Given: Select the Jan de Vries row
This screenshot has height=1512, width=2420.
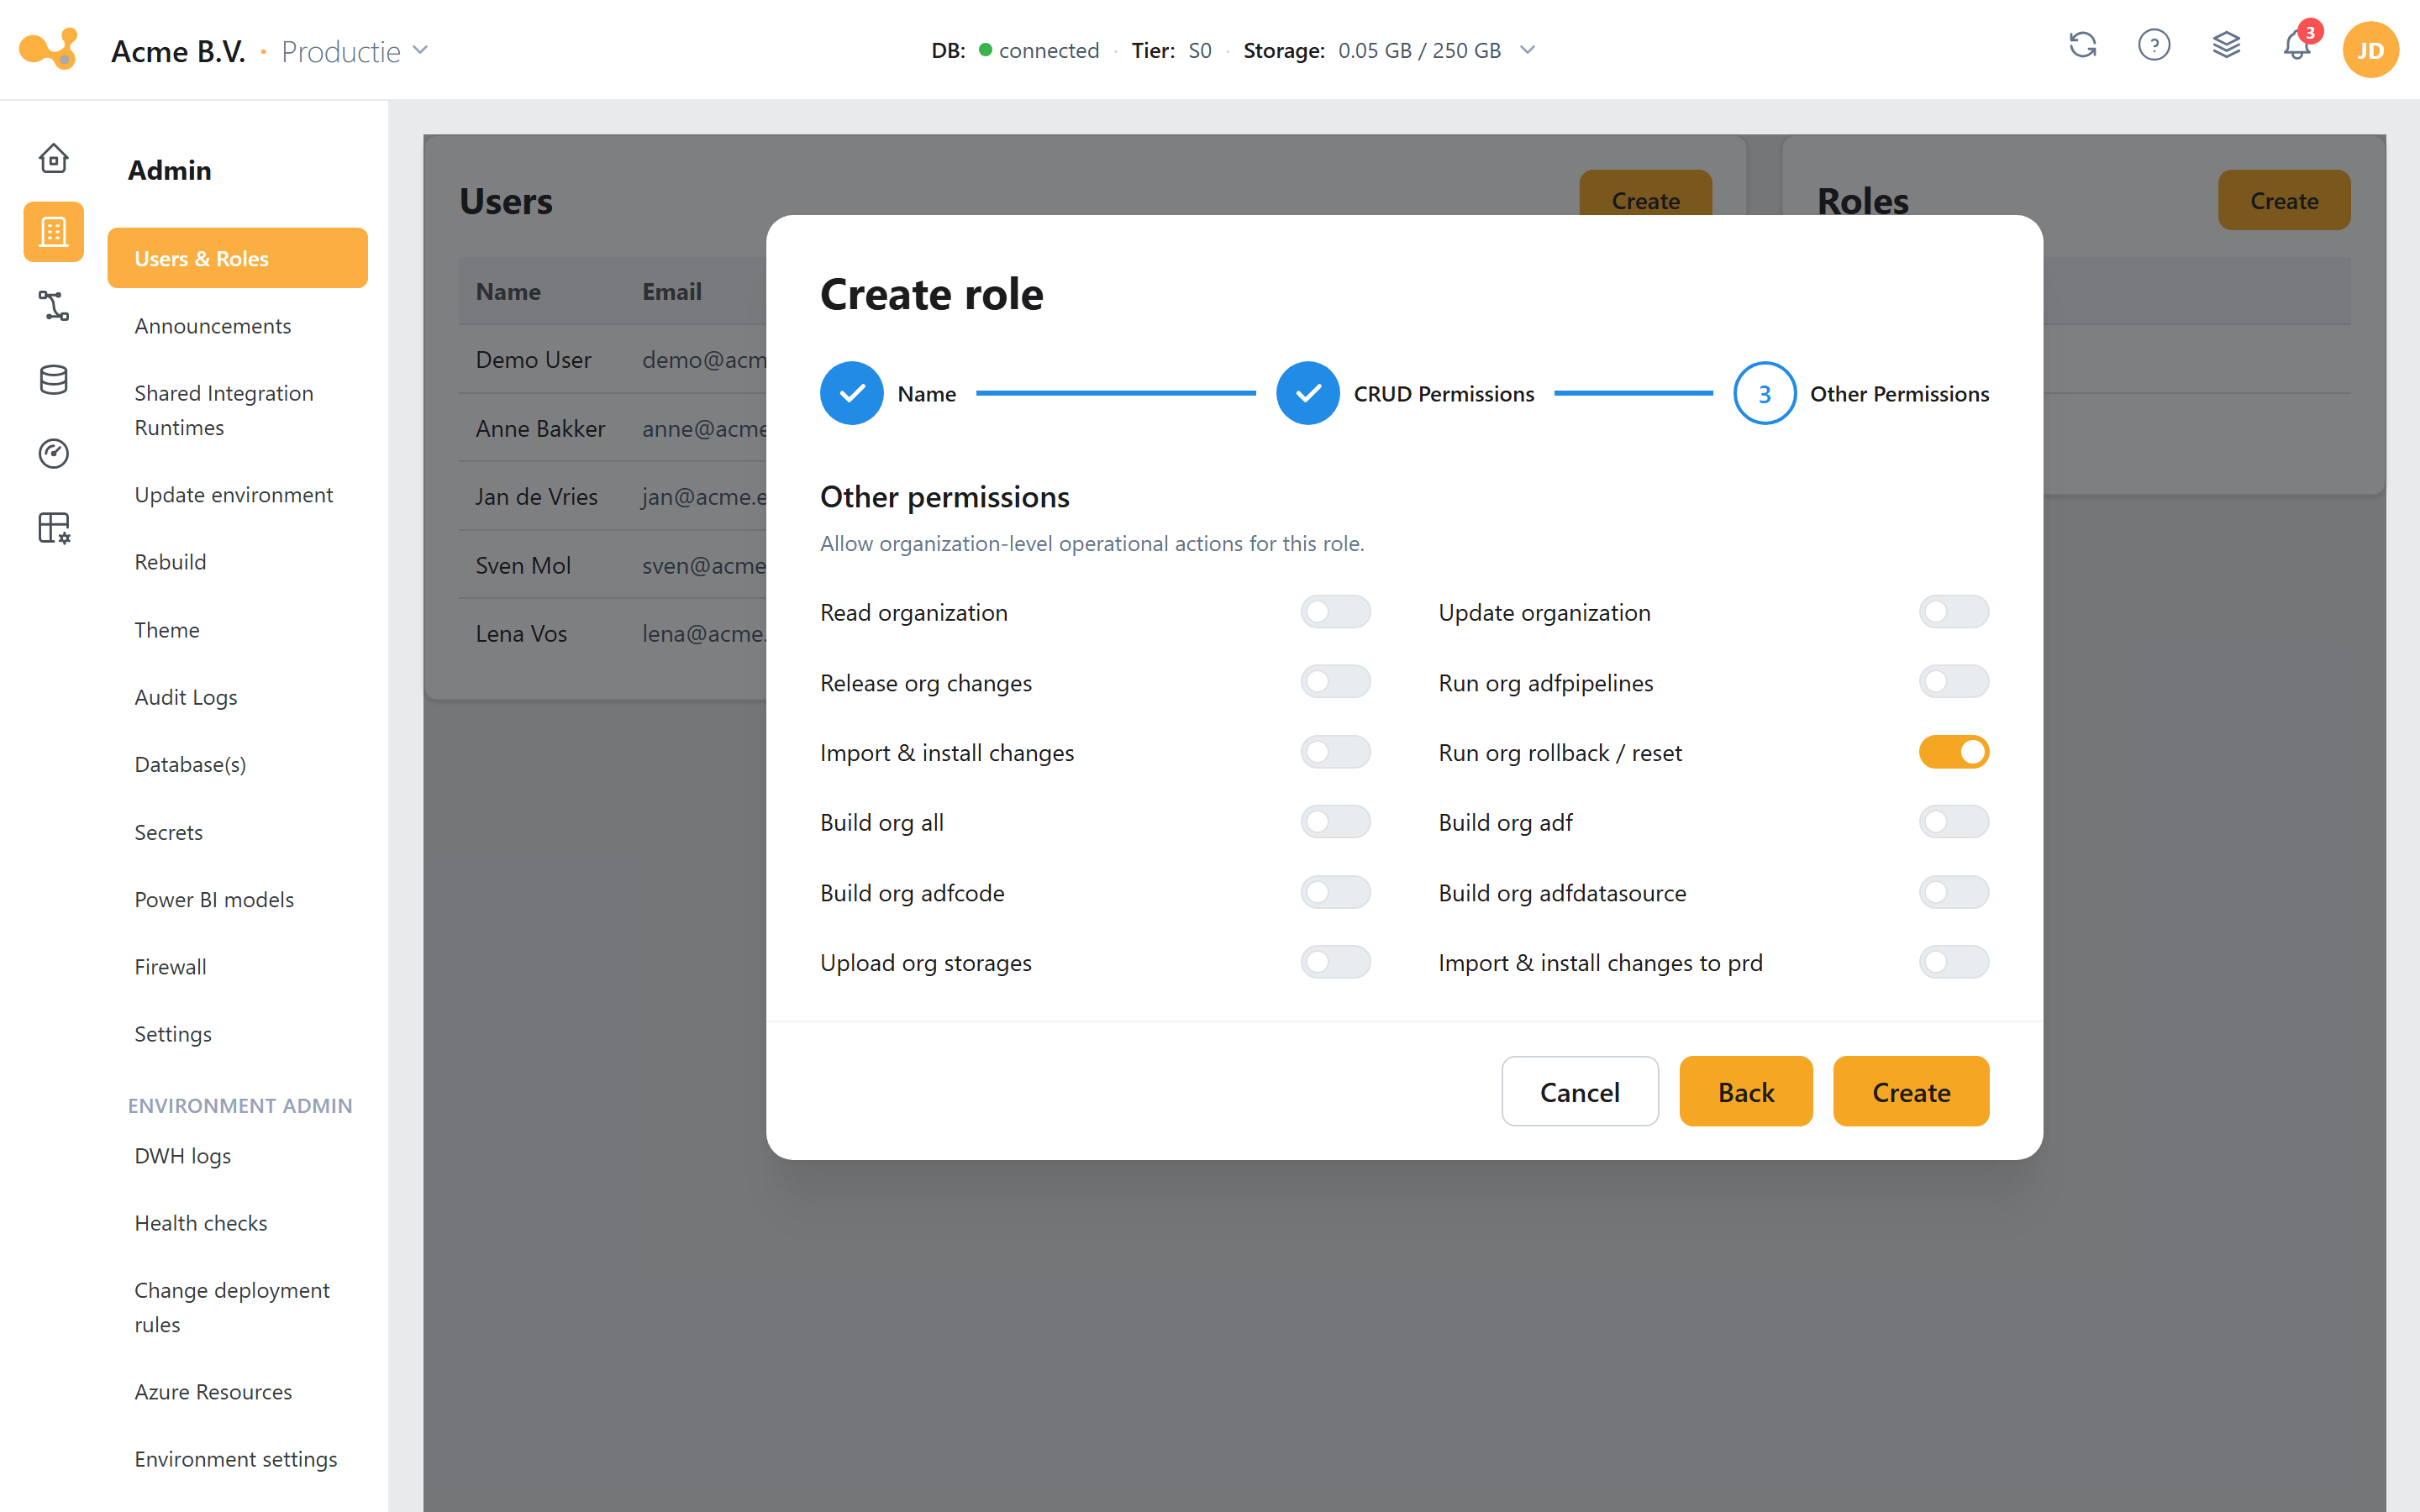Looking at the screenshot, I should 613,497.
